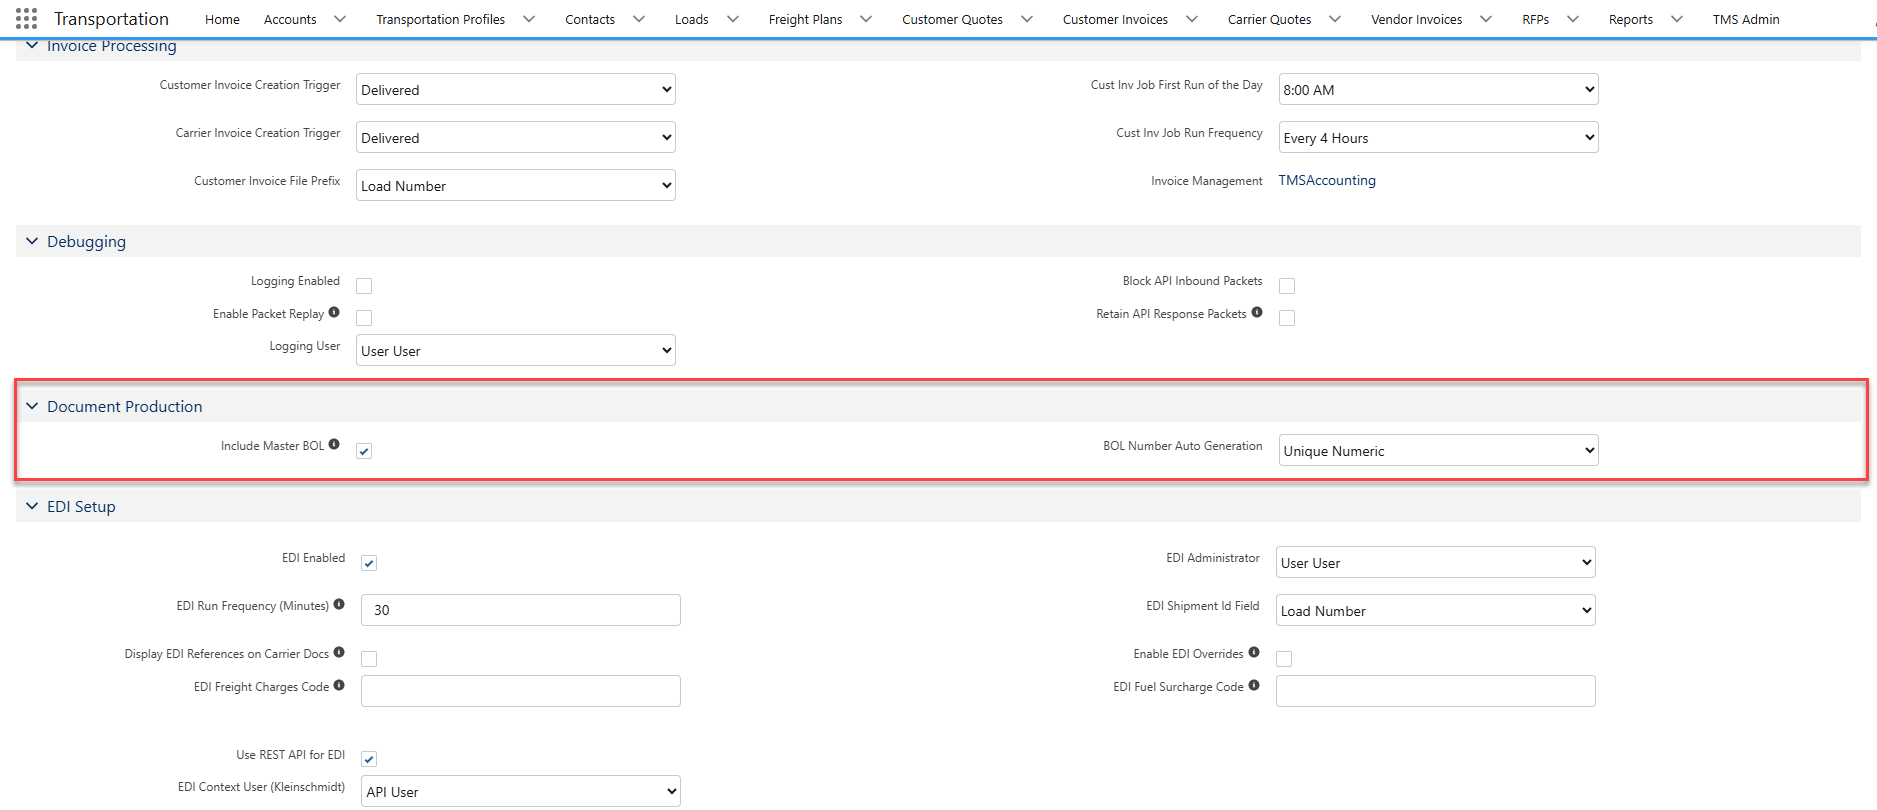Go to the Vendor Invoices tab

click(1416, 19)
